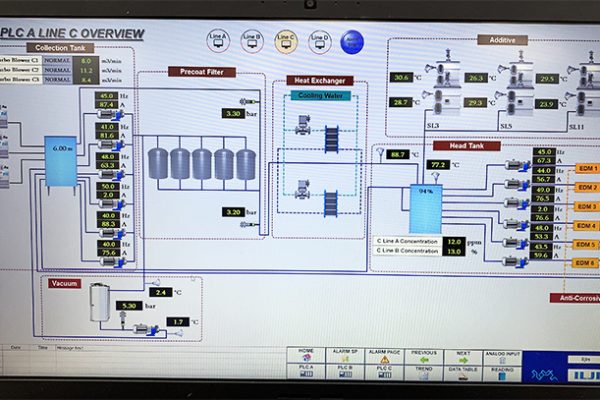Select the head tank pump feeding EDM 3
600x400 pixels.
[x=517, y=203]
